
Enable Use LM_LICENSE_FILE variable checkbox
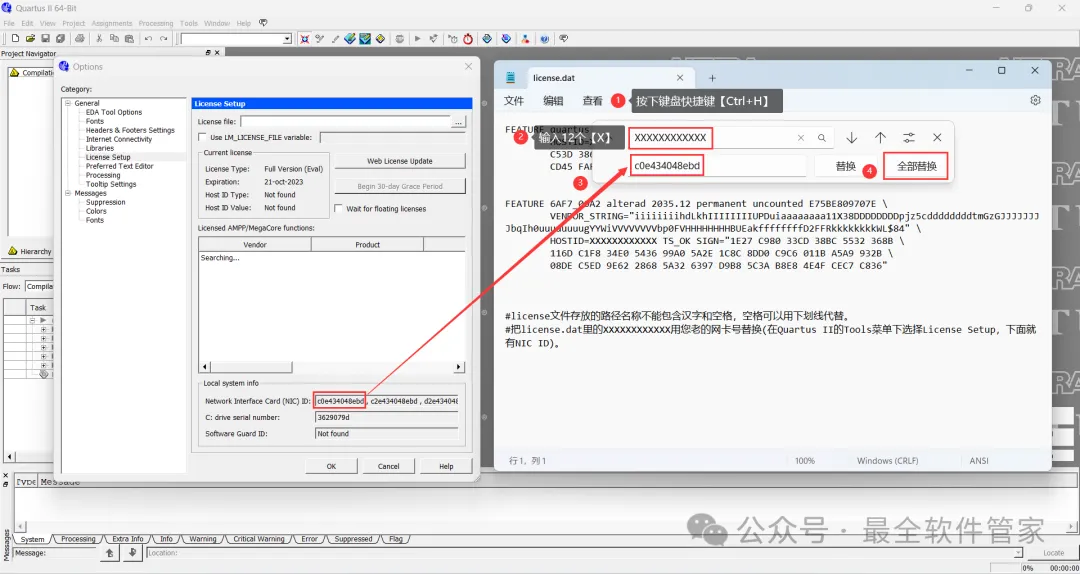point(202,137)
